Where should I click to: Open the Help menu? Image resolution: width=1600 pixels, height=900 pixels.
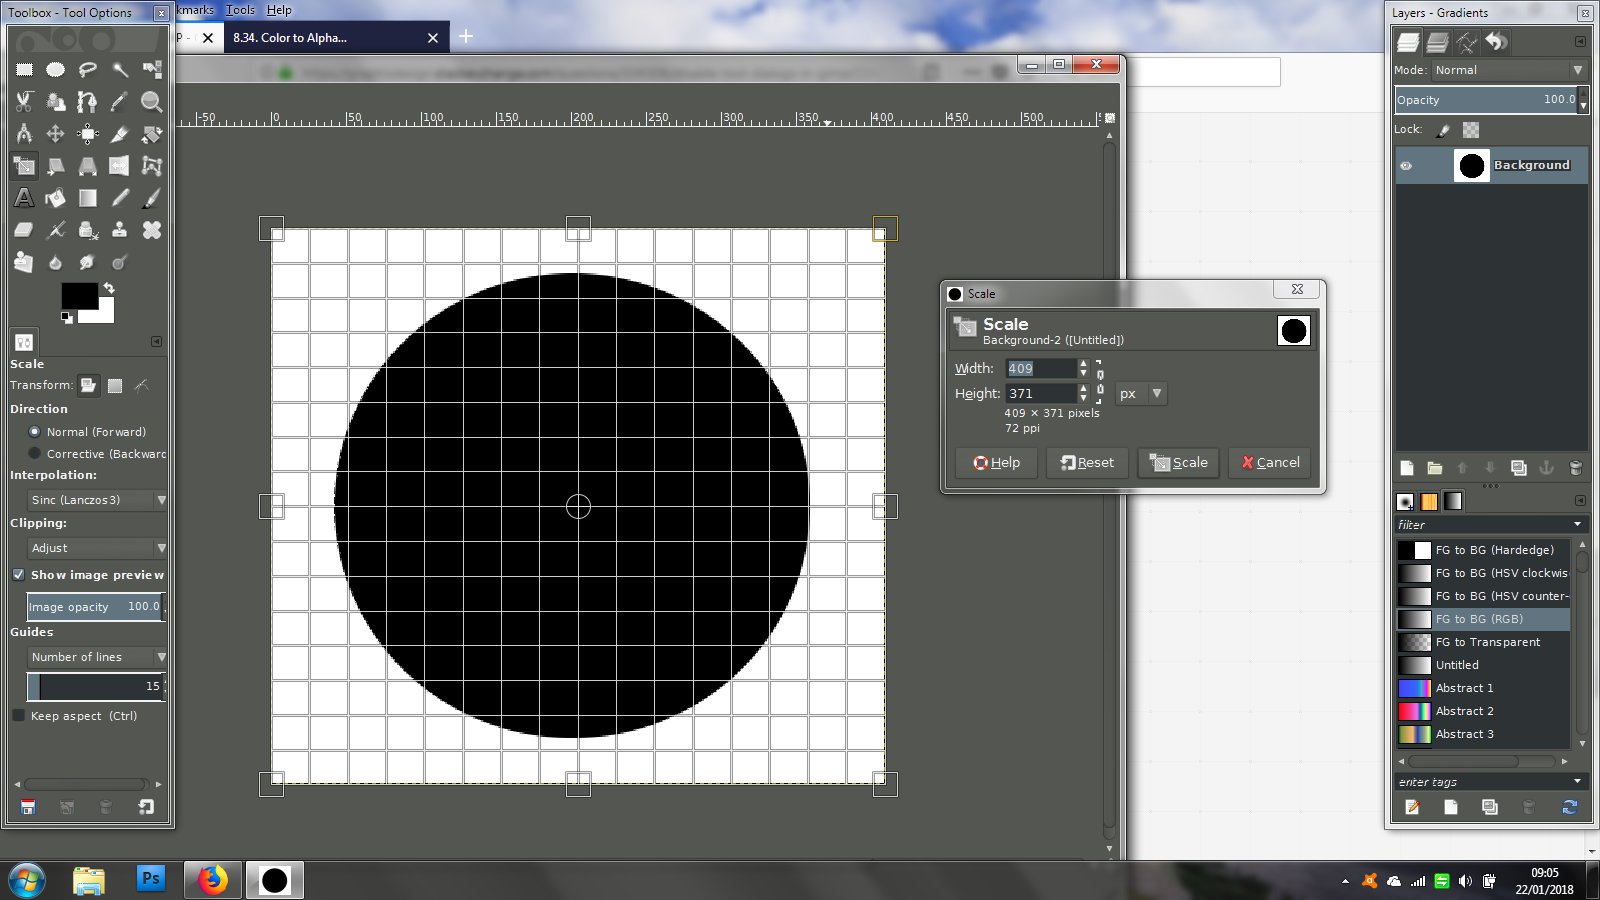tap(279, 10)
